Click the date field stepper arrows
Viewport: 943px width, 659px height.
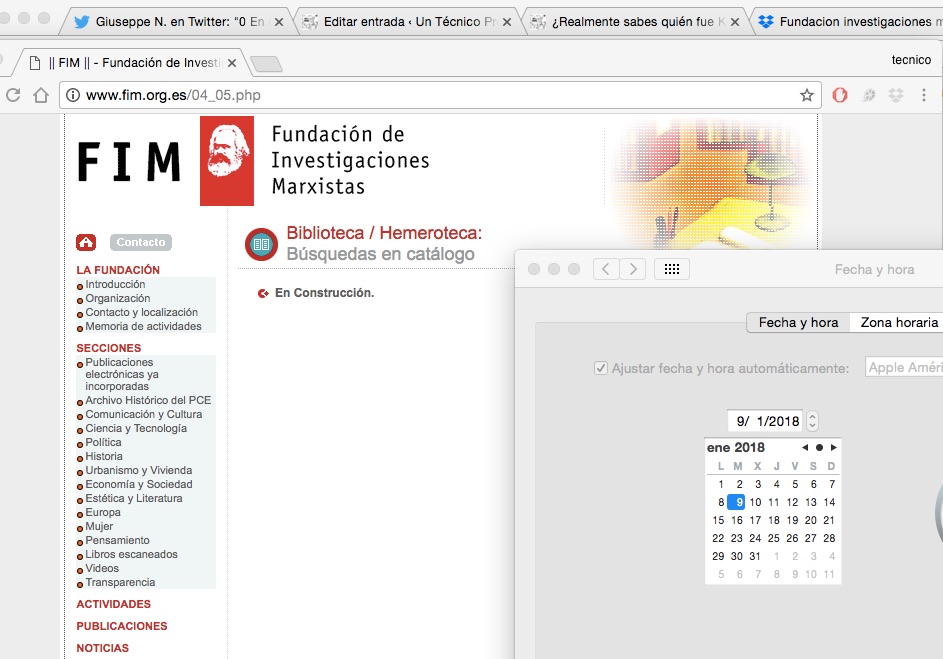[x=812, y=421]
